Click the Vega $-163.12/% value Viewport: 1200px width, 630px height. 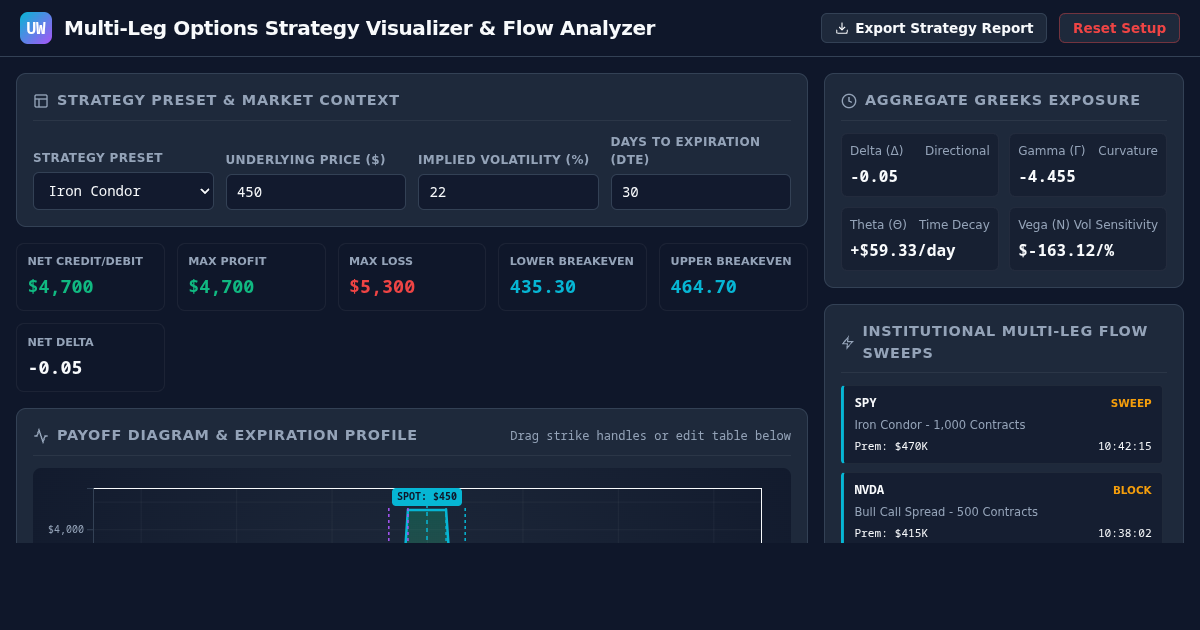1066,251
